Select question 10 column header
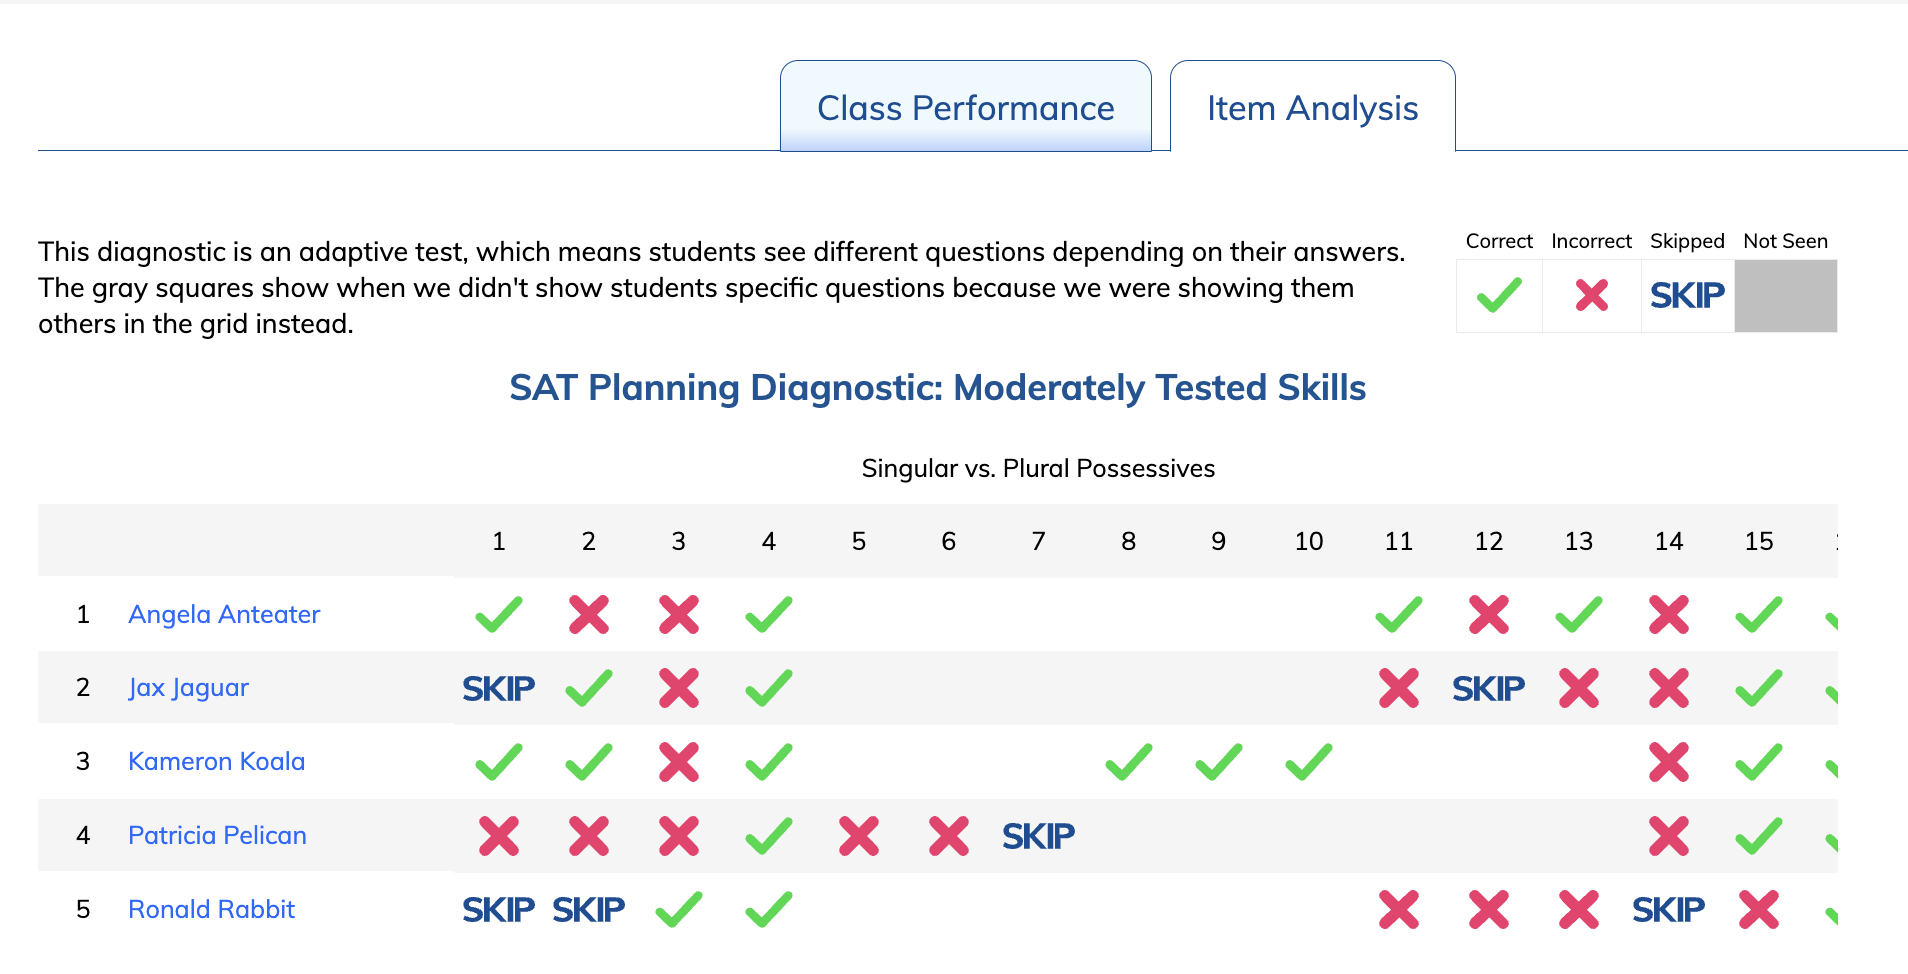The width and height of the screenshot is (1908, 974). click(1308, 541)
